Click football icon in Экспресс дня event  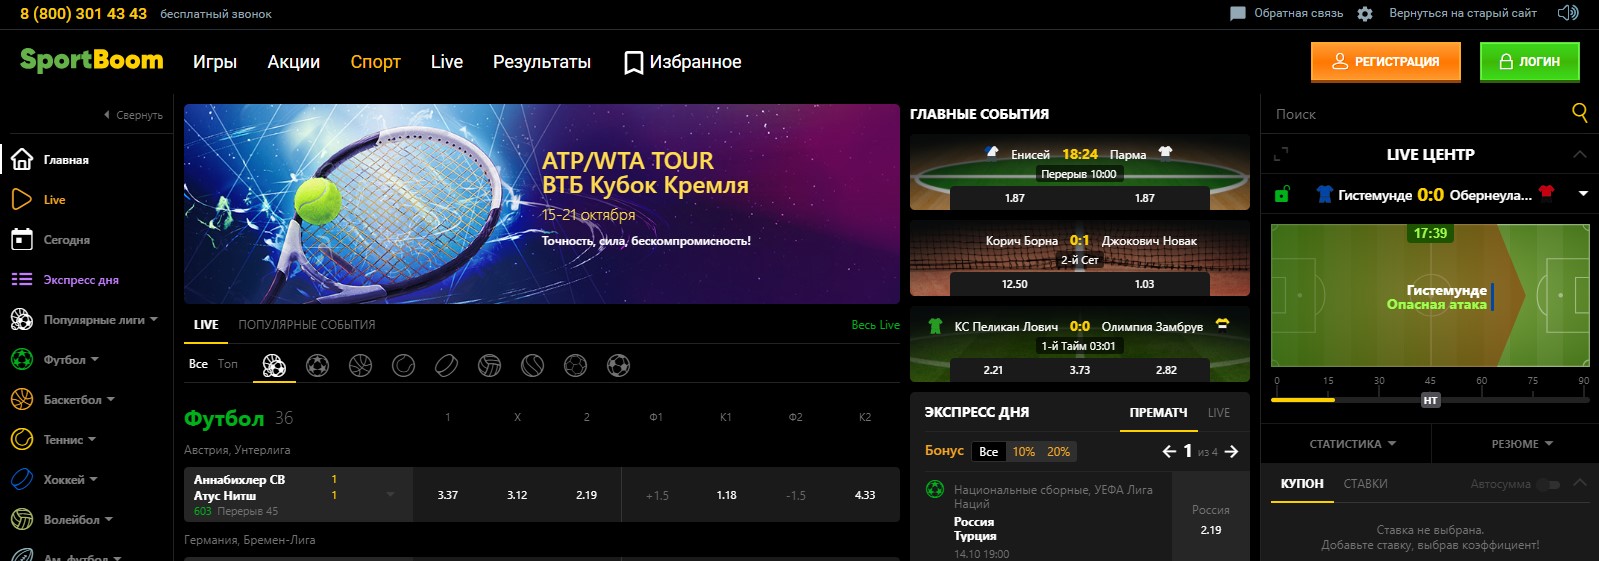click(935, 489)
